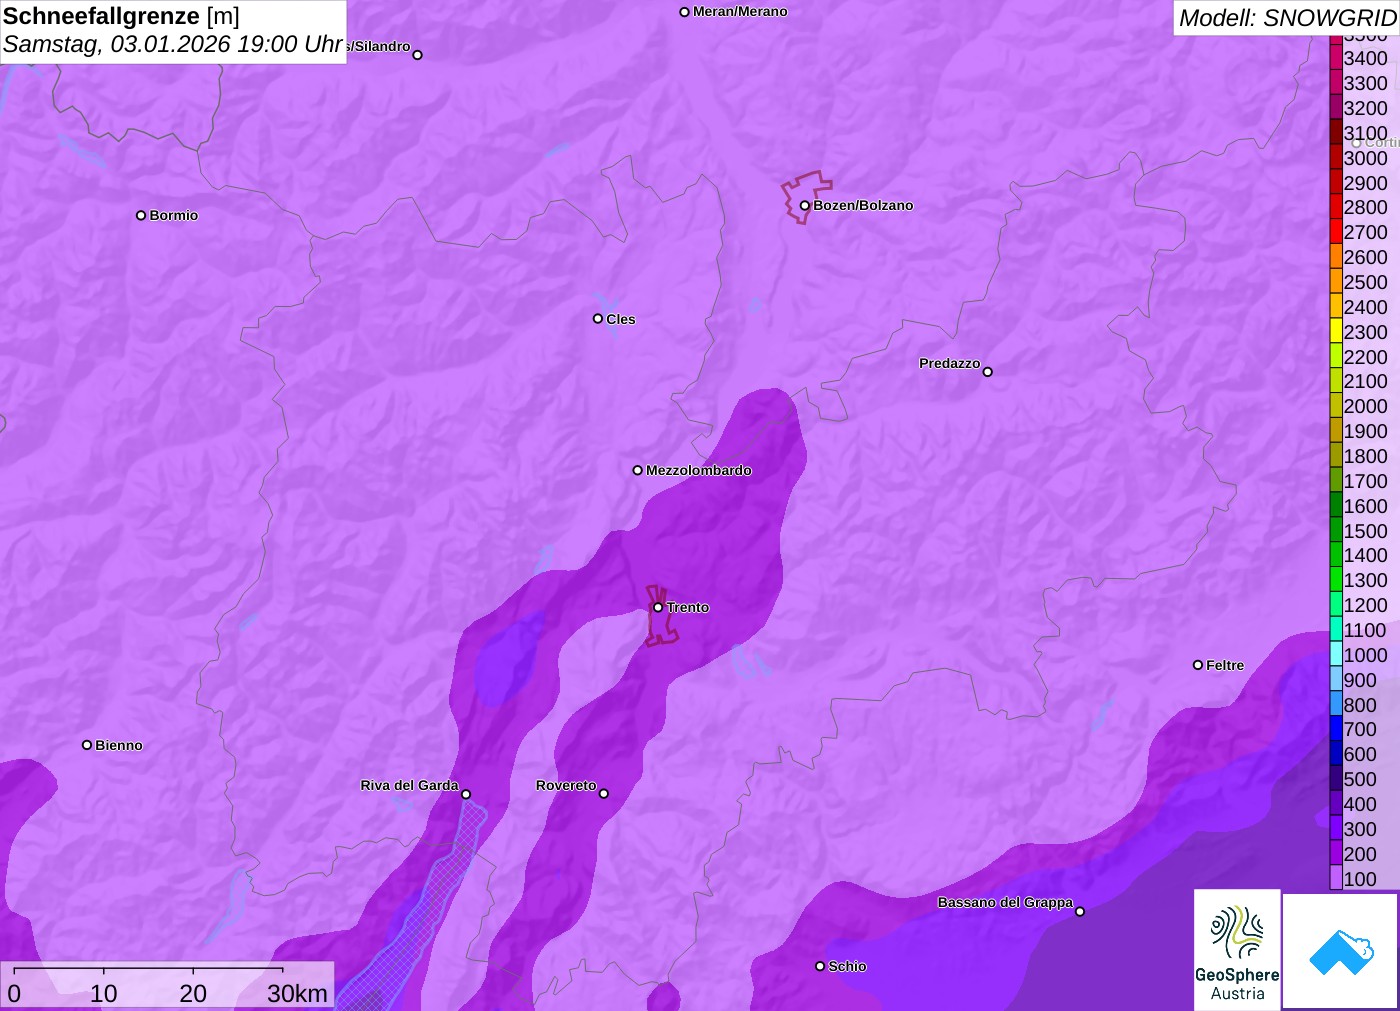Screen dimensions: 1400x1011
Task: Click the Meran/Merano map marker circle
Action: pyautogui.click(x=684, y=12)
